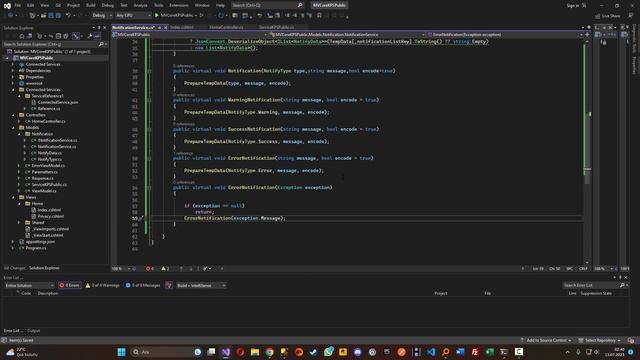Toggle the Warnings filter in Error List

[x=102, y=285]
